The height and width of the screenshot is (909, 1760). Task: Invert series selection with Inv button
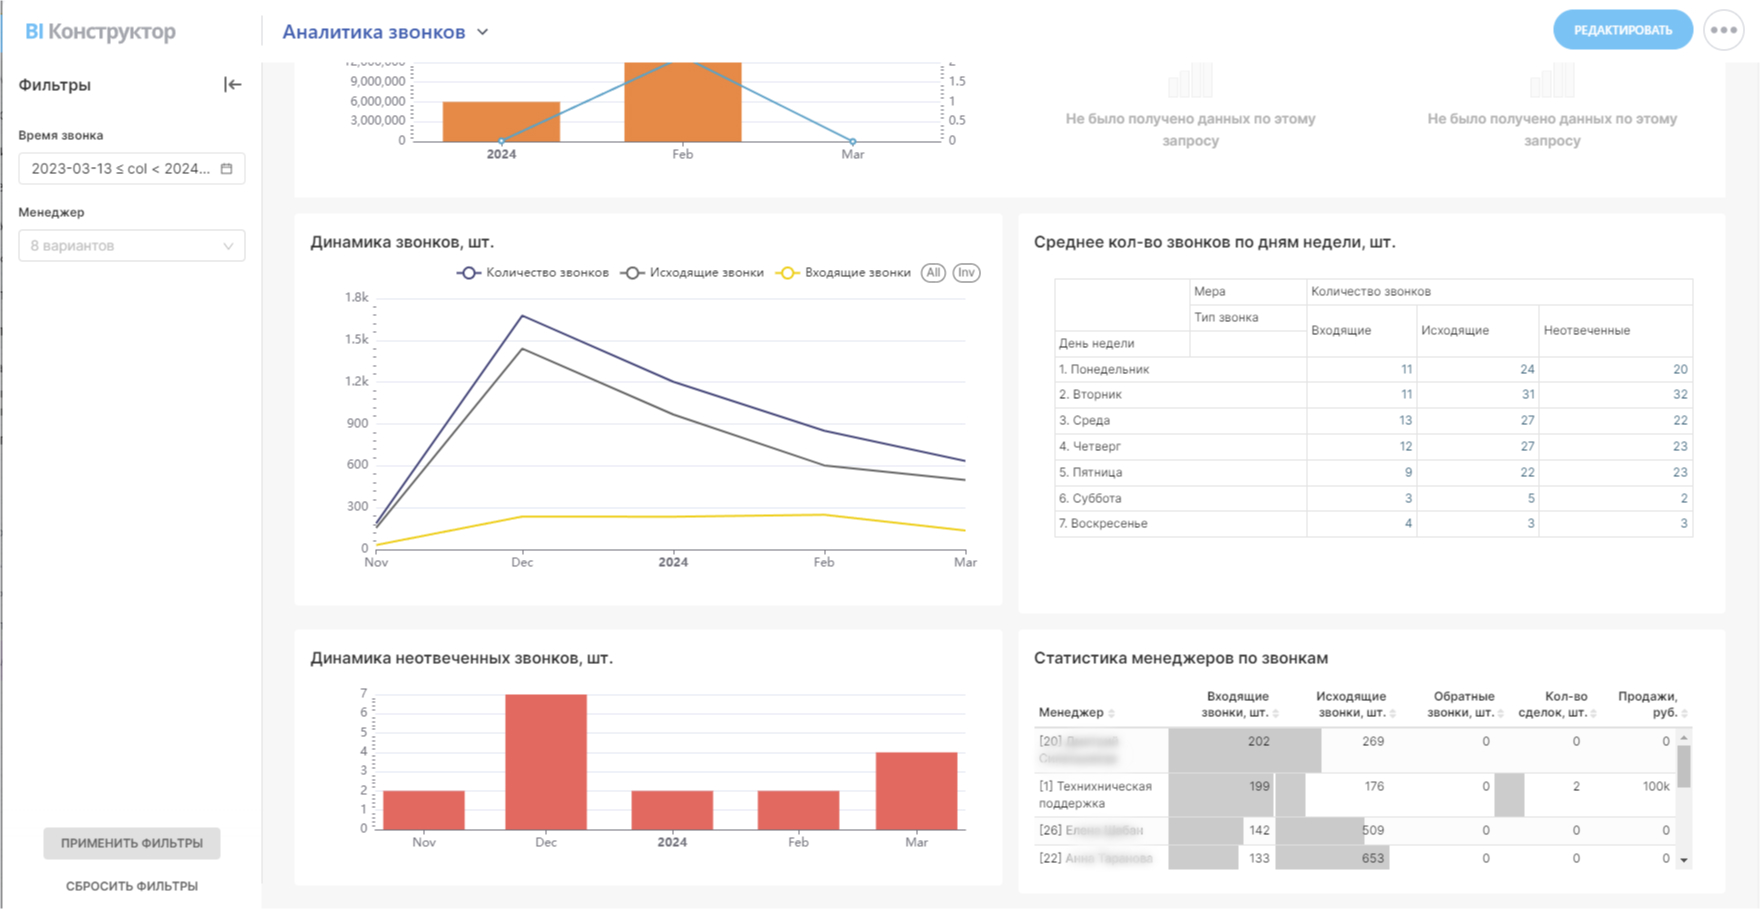pyautogui.click(x=966, y=273)
